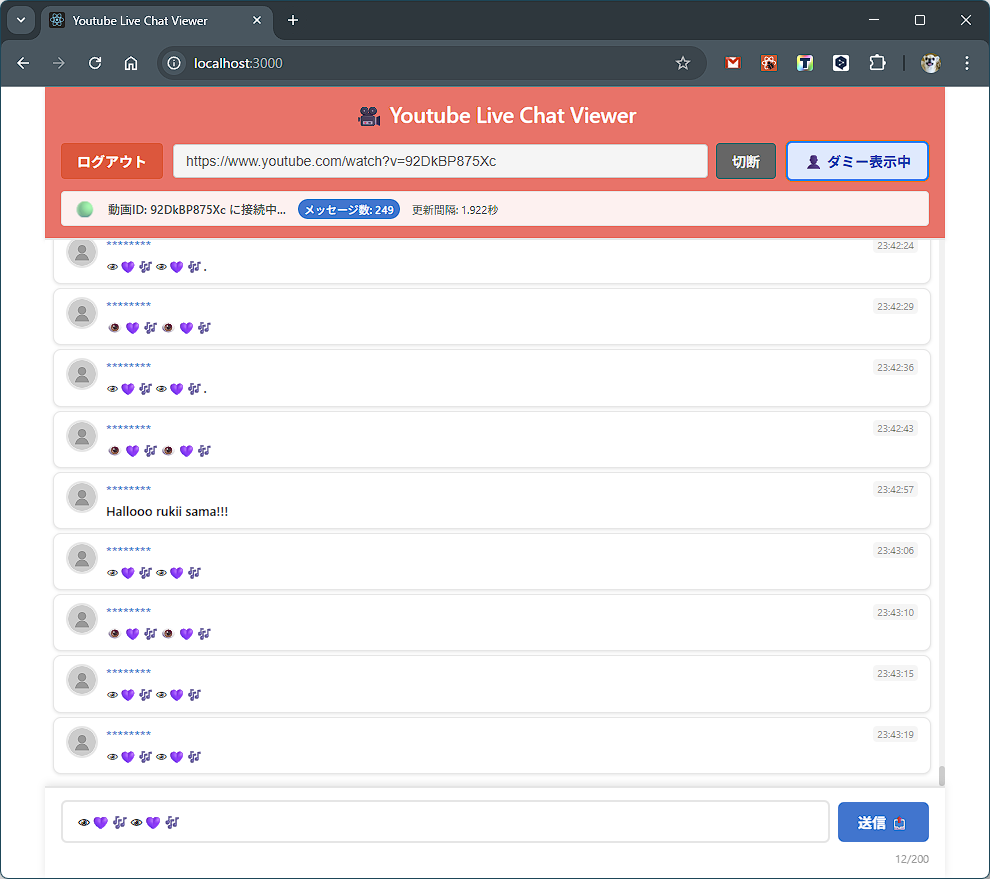Click avatar of the 23:42:43 message
The height and width of the screenshot is (879, 990).
pyautogui.click(x=82, y=436)
